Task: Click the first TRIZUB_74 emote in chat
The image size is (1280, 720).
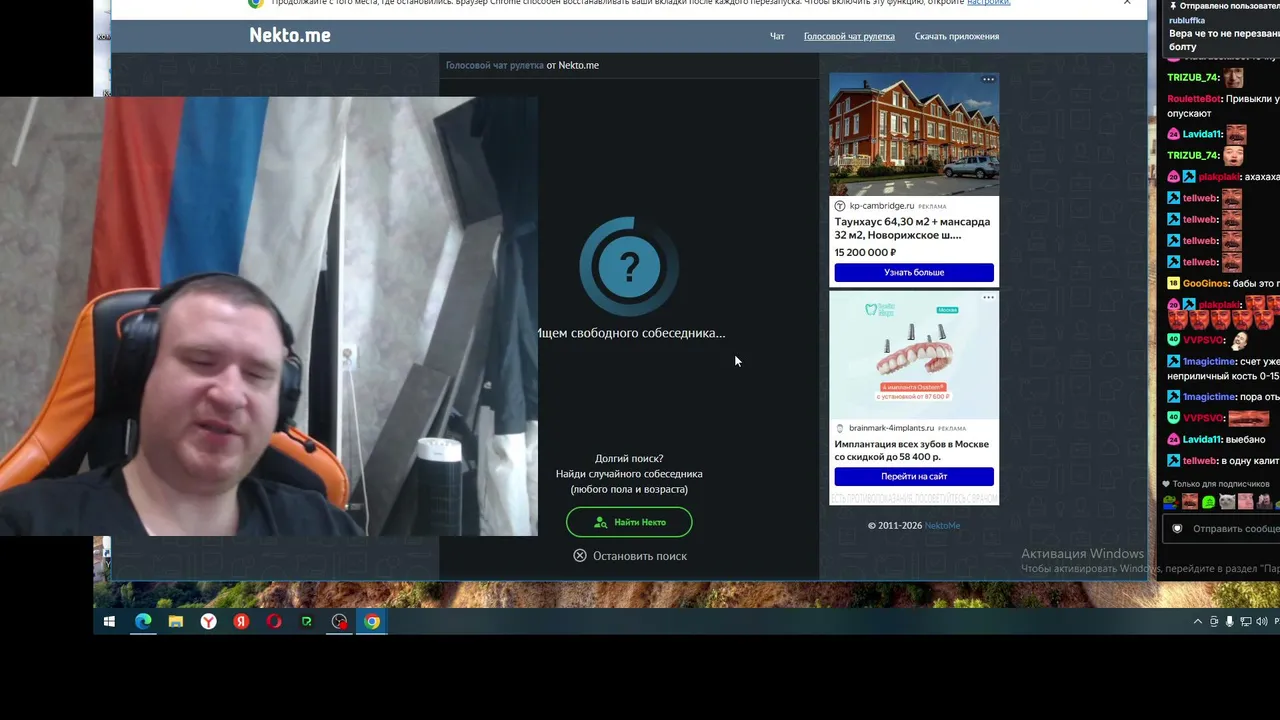Action: (x=1235, y=77)
